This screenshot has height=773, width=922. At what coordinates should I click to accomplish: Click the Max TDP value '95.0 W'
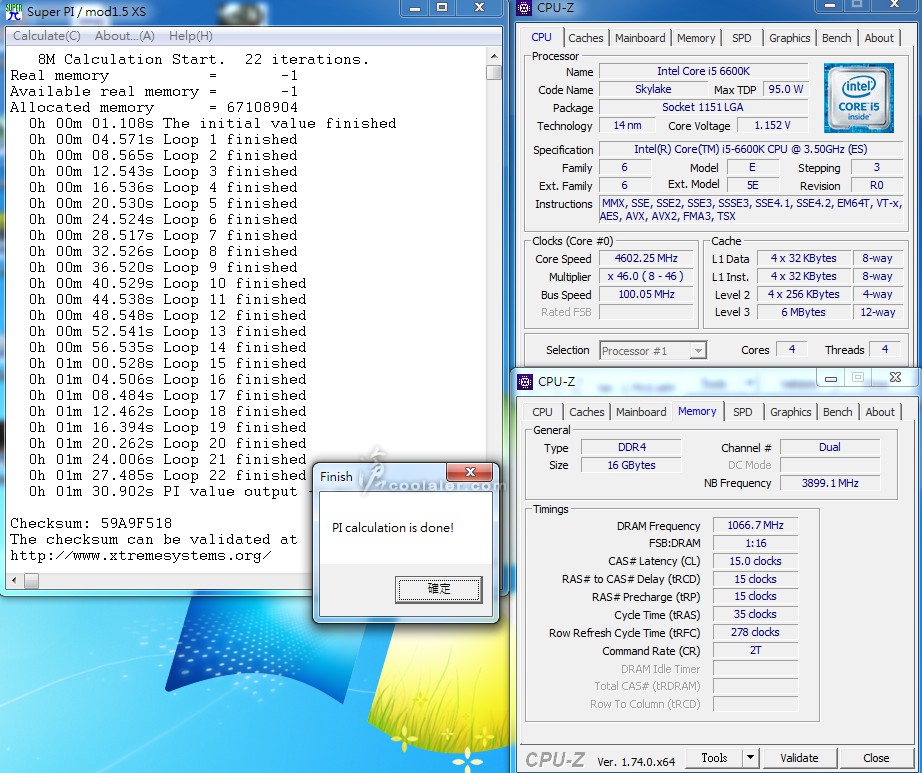click(x=786, y=89)
